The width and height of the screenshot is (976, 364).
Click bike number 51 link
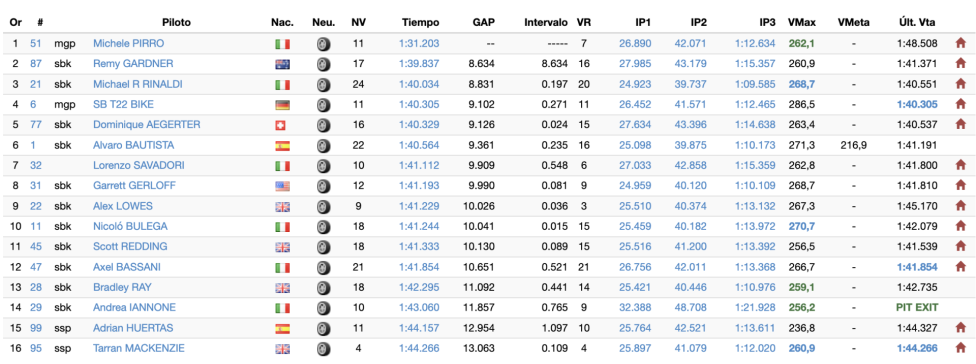35,44
